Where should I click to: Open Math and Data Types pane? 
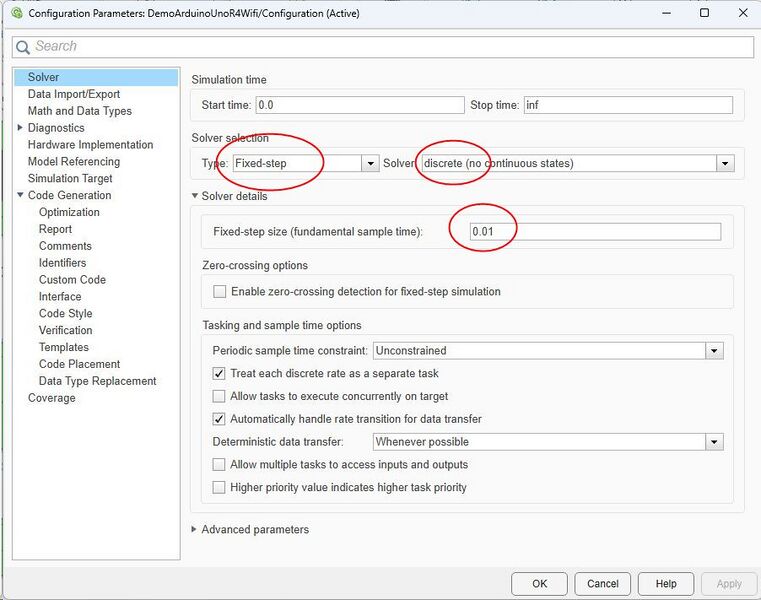pos(80,111)
